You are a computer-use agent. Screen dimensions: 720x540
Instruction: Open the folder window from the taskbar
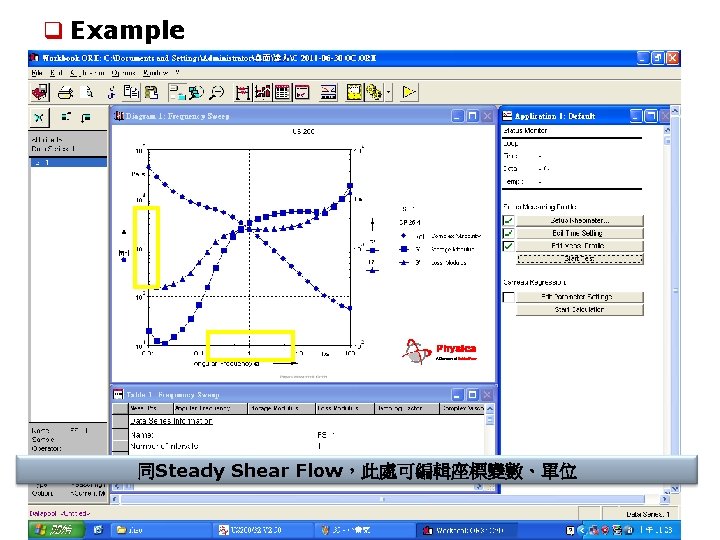point(159,530)
